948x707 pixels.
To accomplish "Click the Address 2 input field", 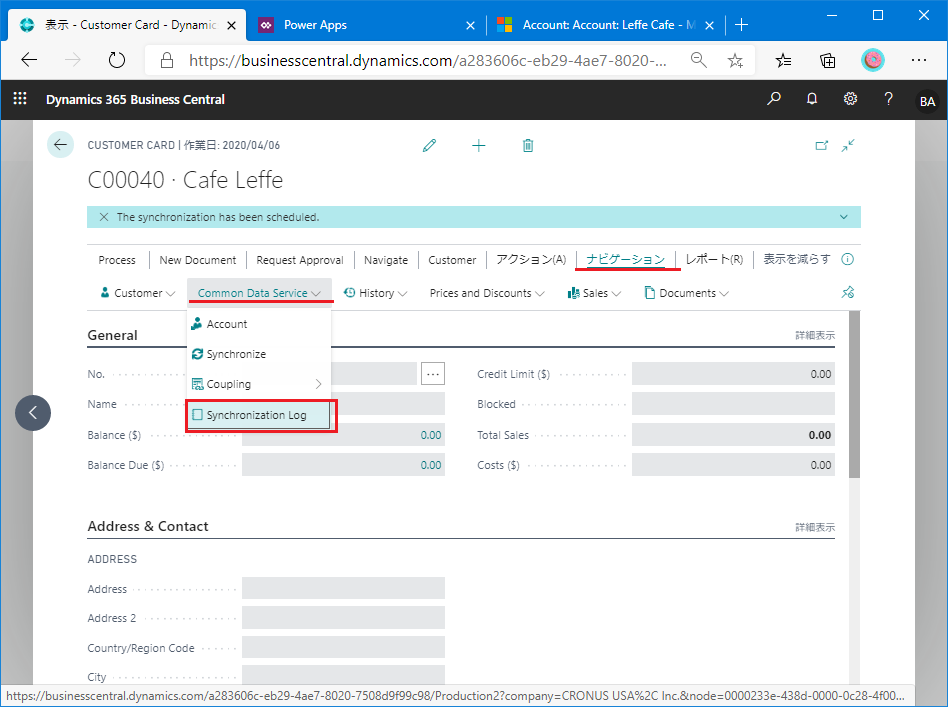I will pyautogui.click(x=343, y=617).
